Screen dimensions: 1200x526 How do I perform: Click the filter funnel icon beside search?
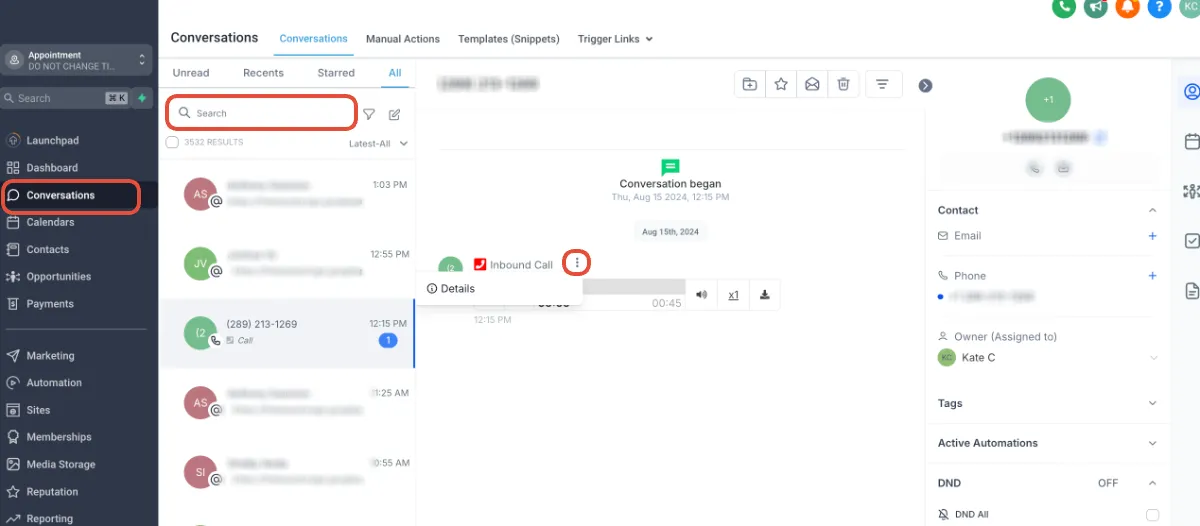coord(369,114)
